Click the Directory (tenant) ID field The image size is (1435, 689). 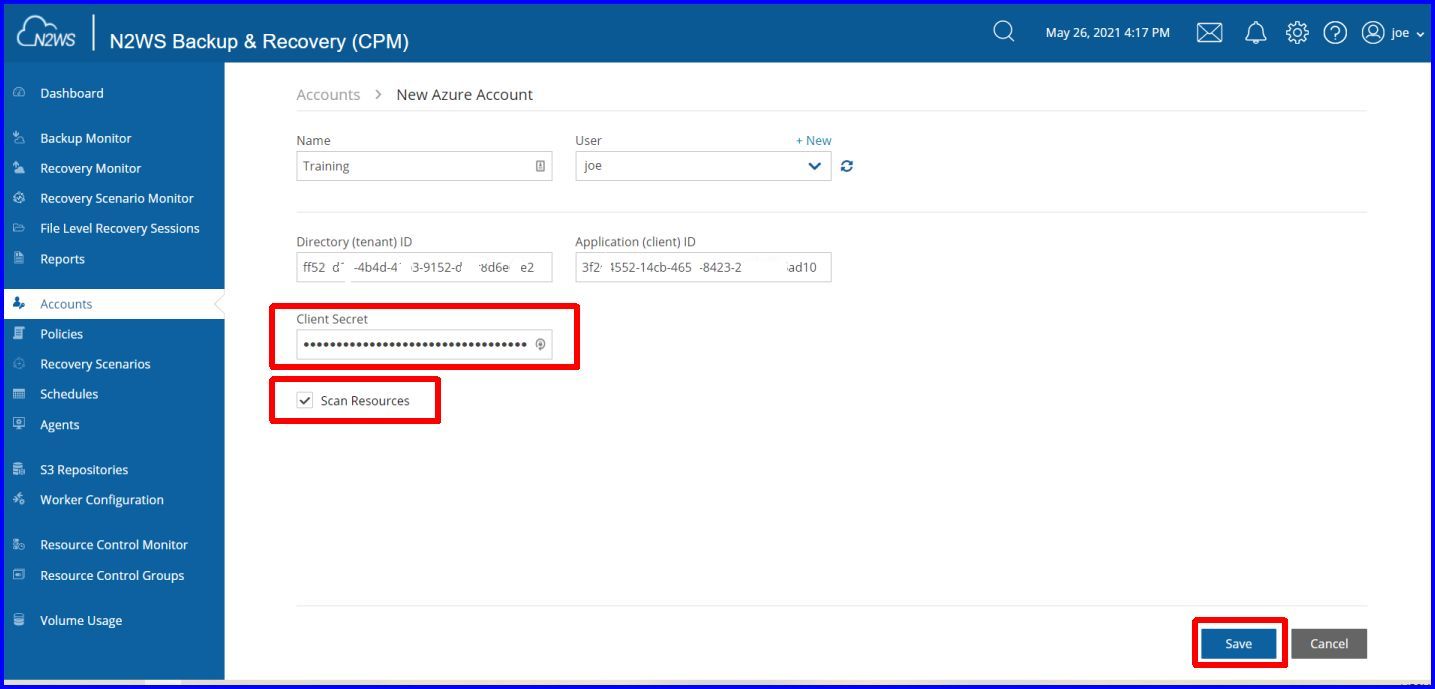pos(424,267)
